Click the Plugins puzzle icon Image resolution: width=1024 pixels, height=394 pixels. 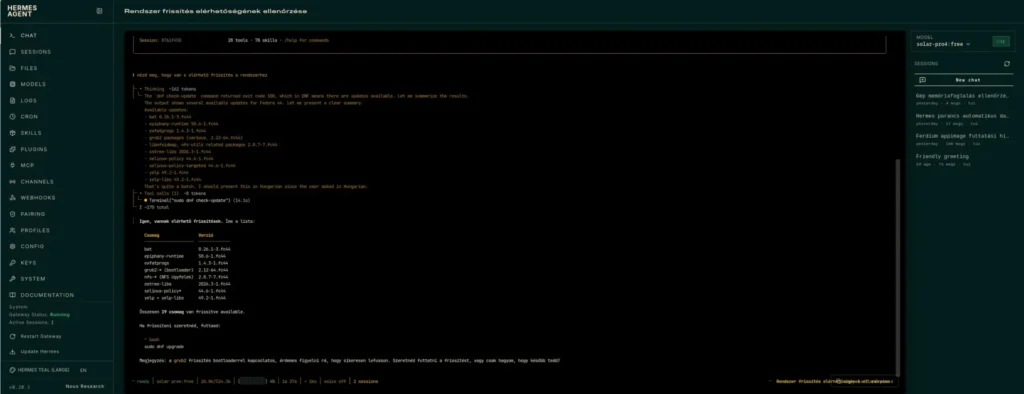(x=12, y=149)
